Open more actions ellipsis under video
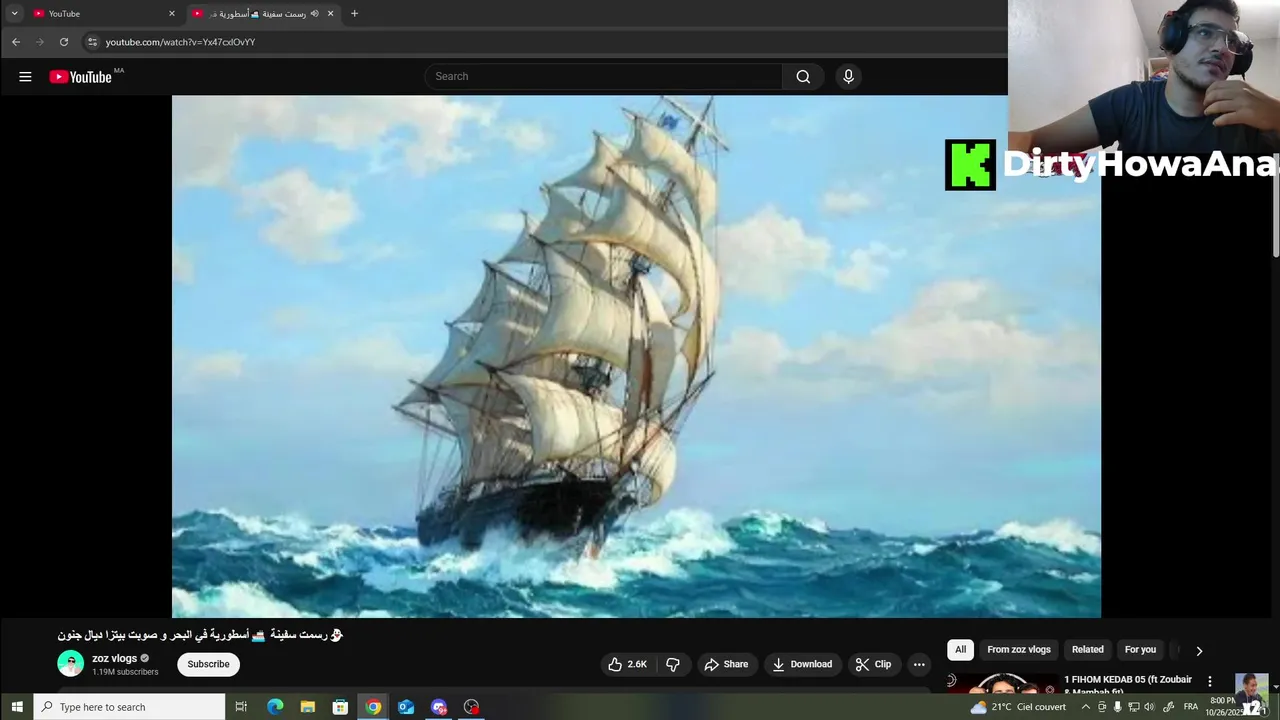 click(x=919, y=664)
